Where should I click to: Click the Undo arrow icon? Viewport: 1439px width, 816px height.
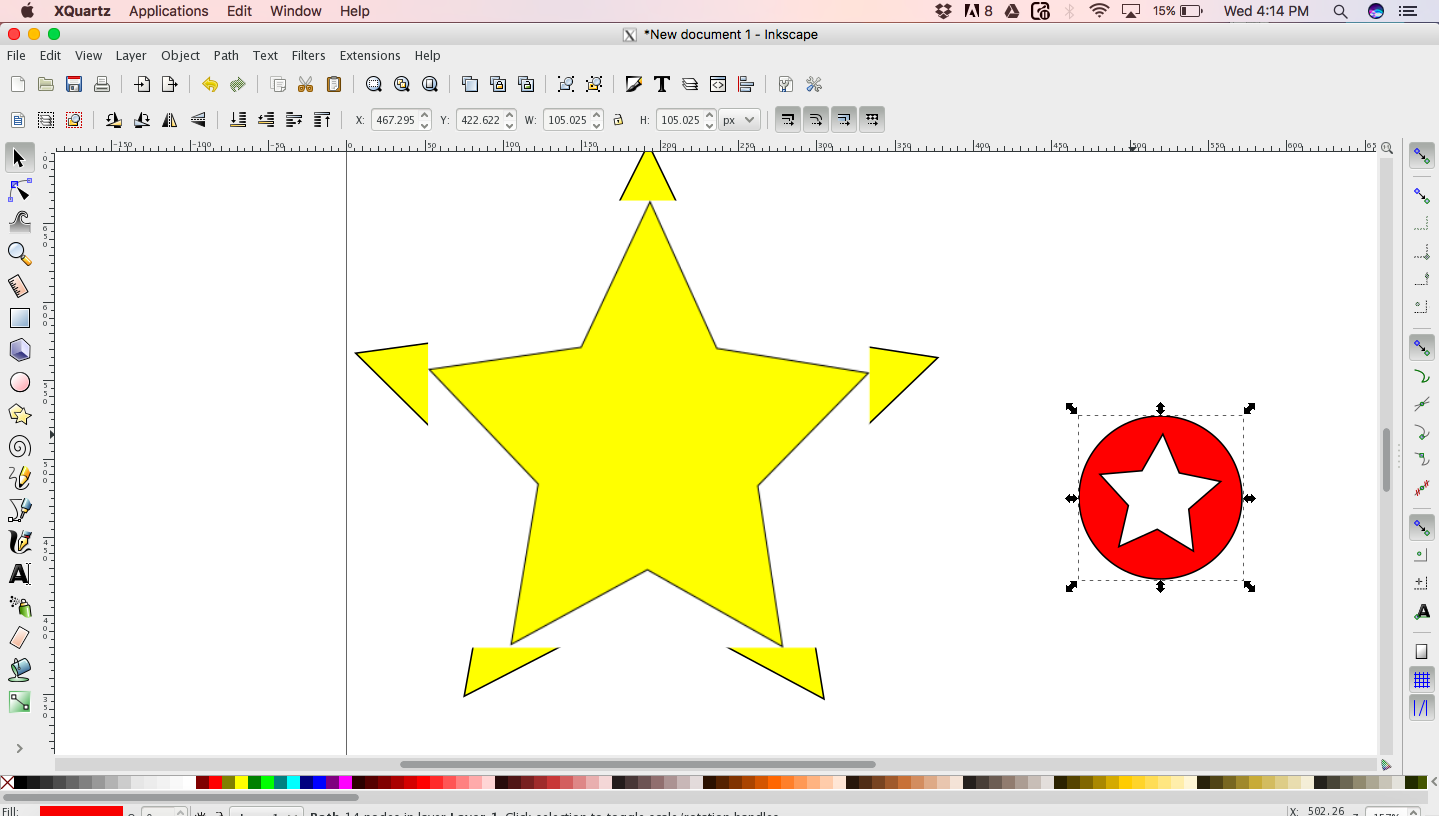coord(209,84)
